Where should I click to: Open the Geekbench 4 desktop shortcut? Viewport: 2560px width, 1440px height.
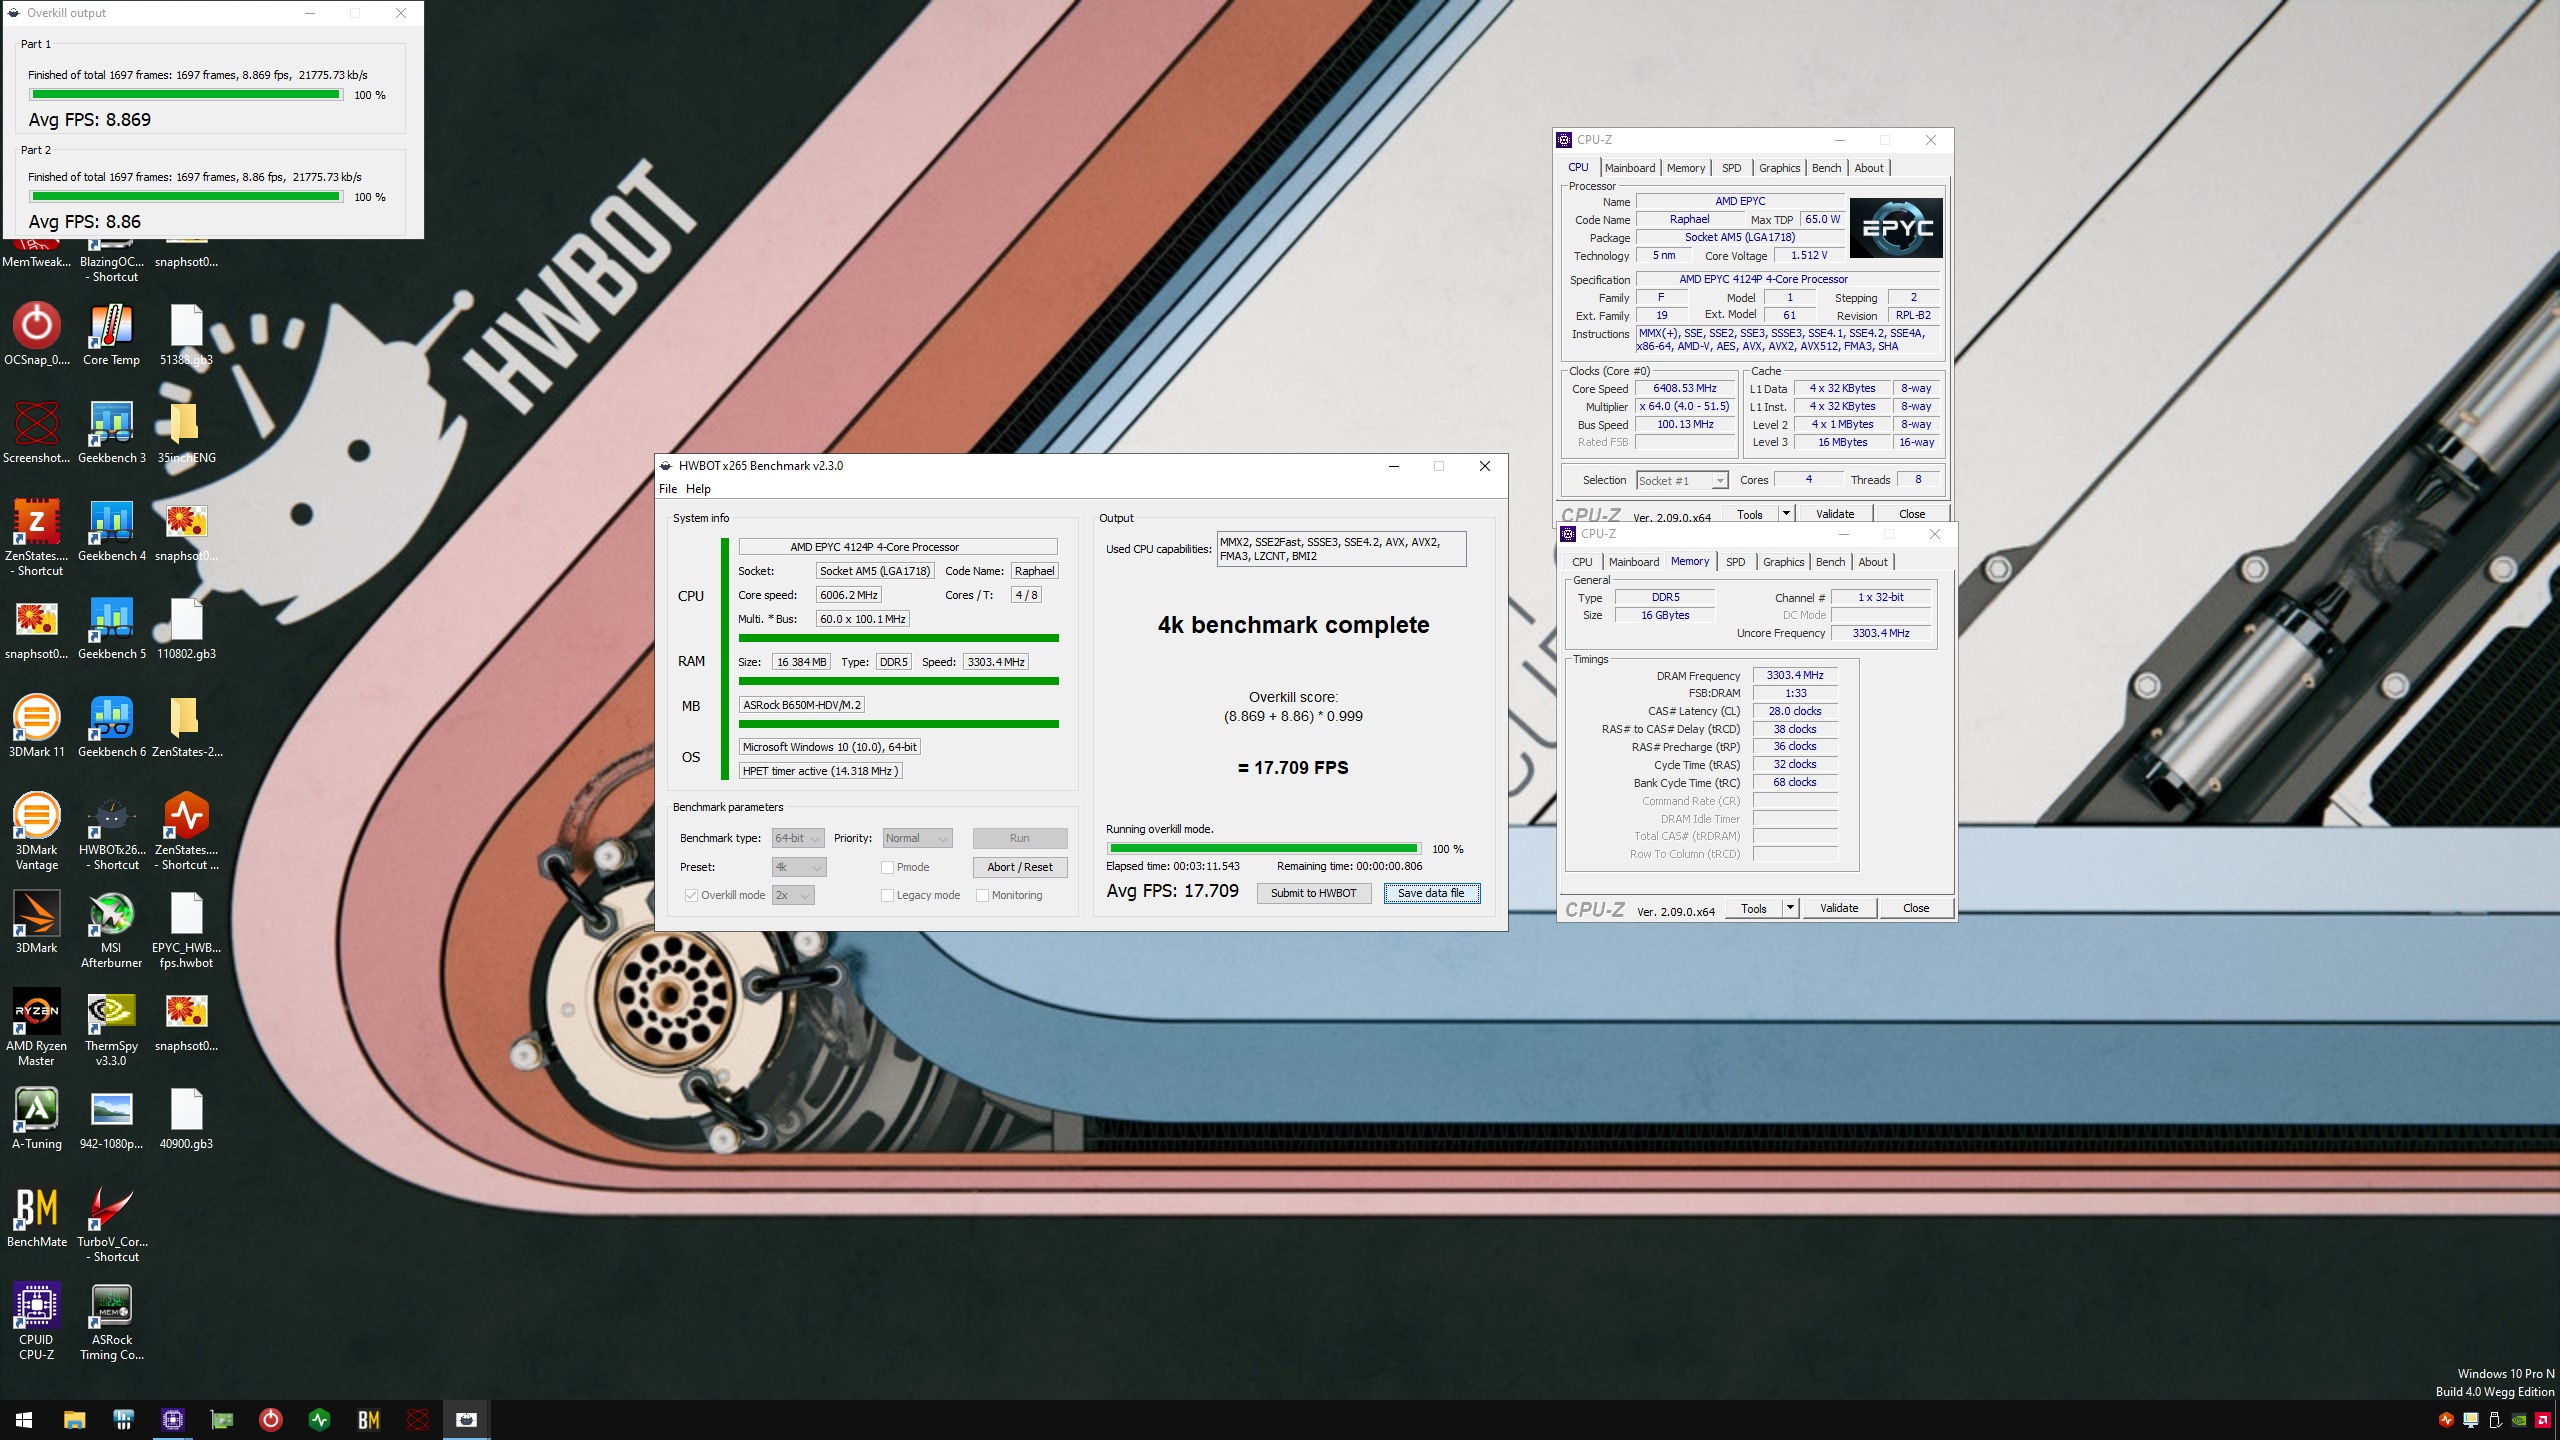pyautogui.click(x=111, y=532)
